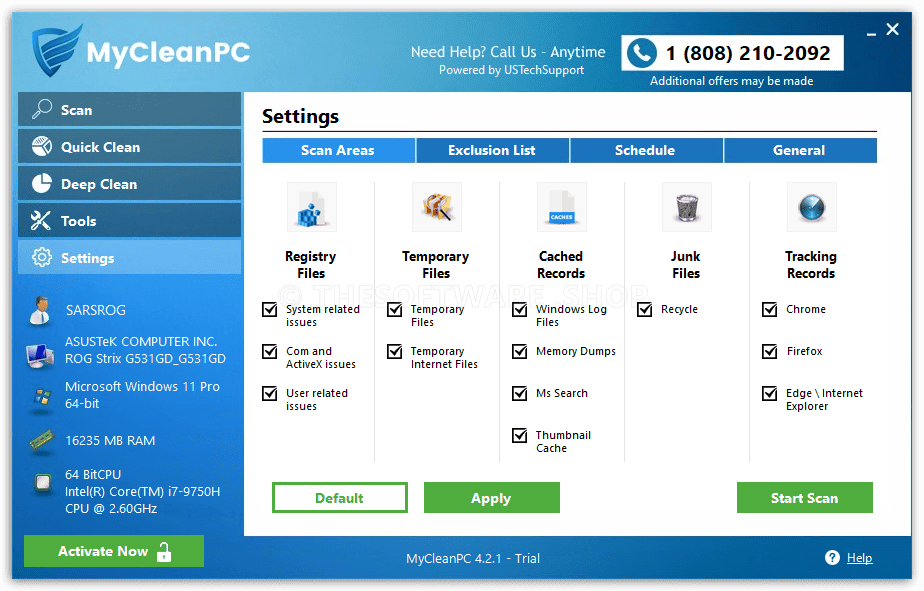Toggle User related issues checkbox
Image resolution: width=924 pixels, height=591 pixels.
tap(270, 393)
